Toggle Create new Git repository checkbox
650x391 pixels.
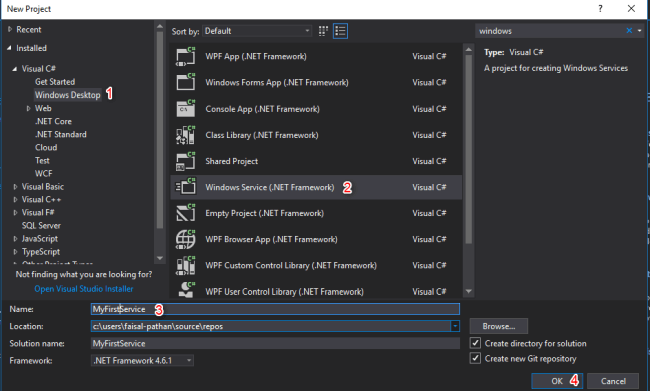pos(475,358)
